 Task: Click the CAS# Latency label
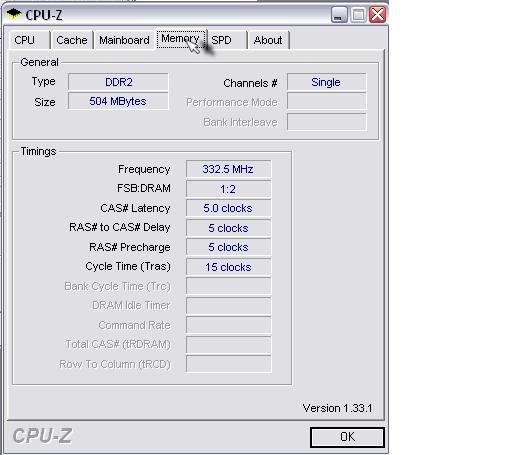[135, 208]
